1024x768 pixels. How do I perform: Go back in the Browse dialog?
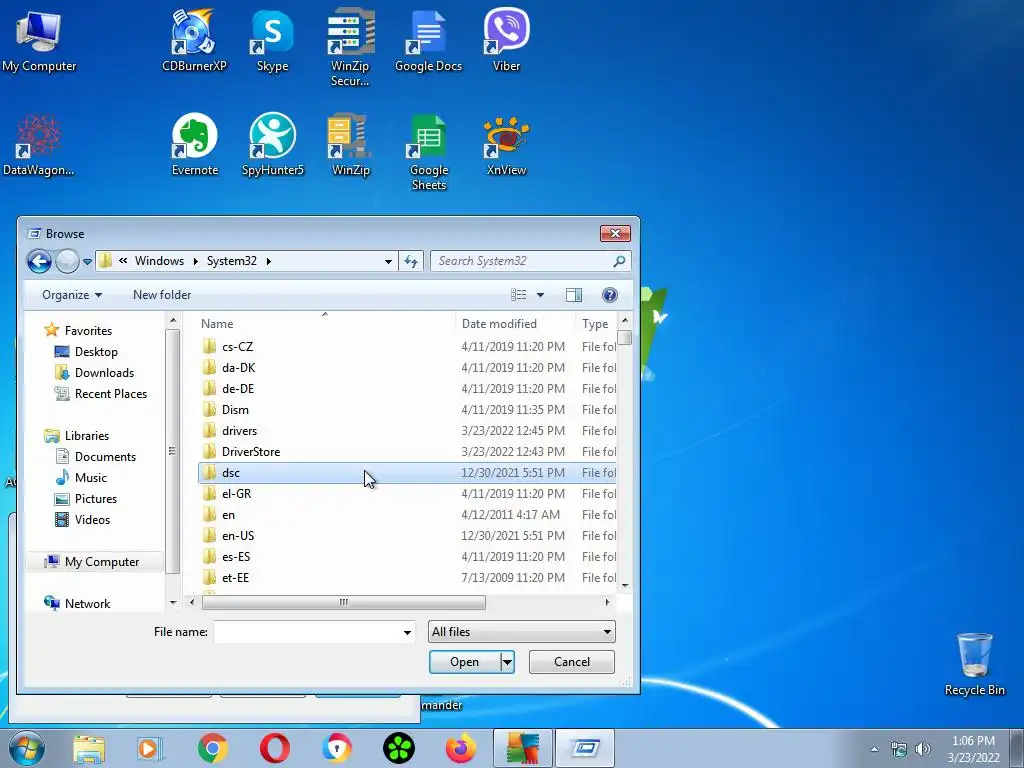[x=39, y=261]
